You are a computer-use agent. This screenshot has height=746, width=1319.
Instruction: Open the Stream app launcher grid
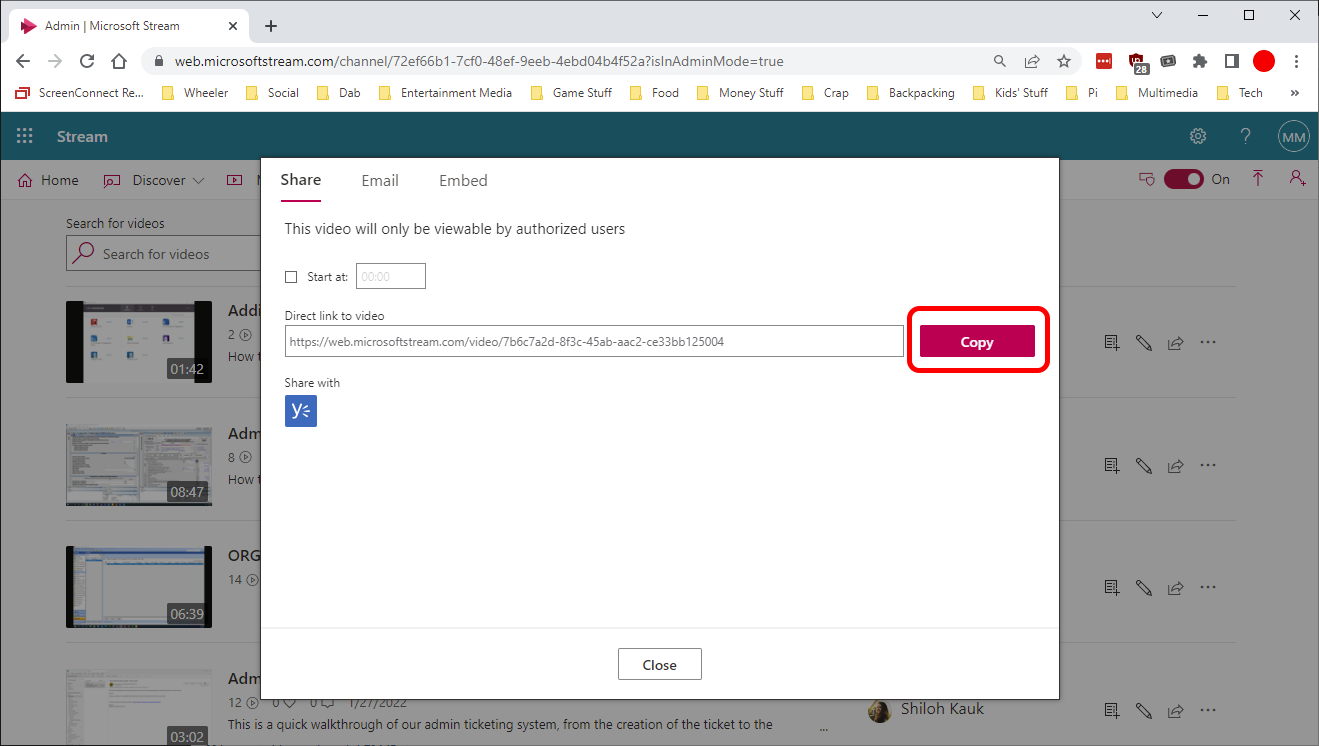coord(24,137)
